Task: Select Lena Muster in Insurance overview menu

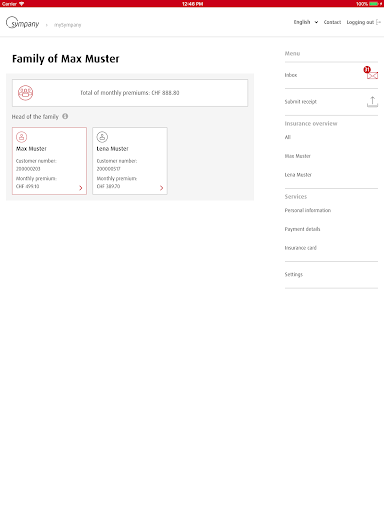Action: [298, 175]
